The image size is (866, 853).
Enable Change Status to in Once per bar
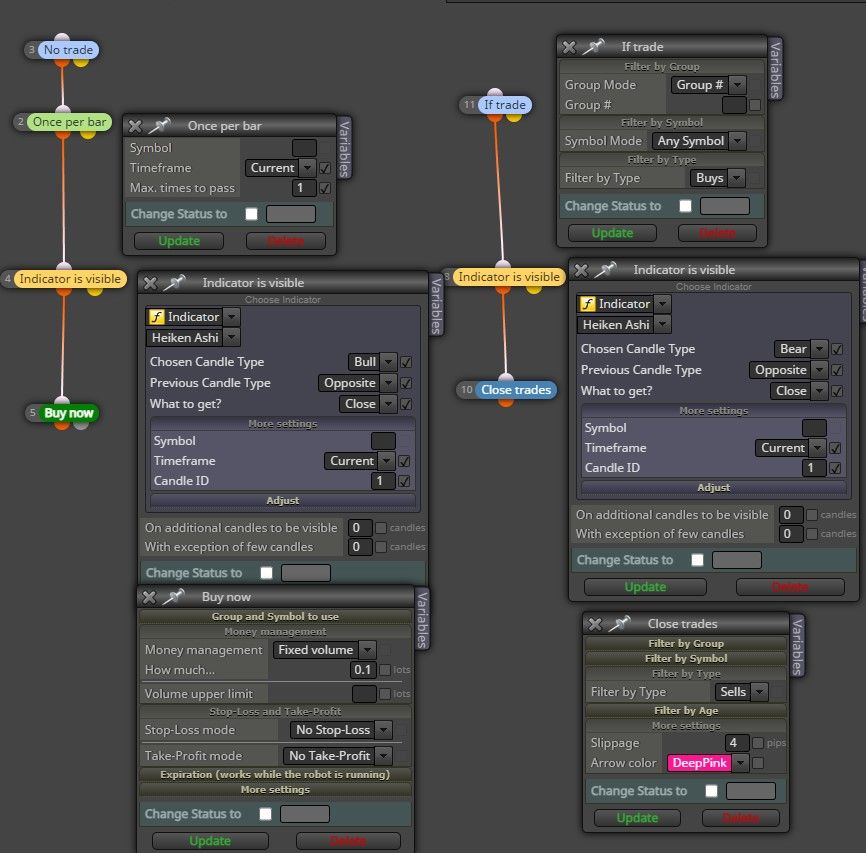tap(251, 214)
